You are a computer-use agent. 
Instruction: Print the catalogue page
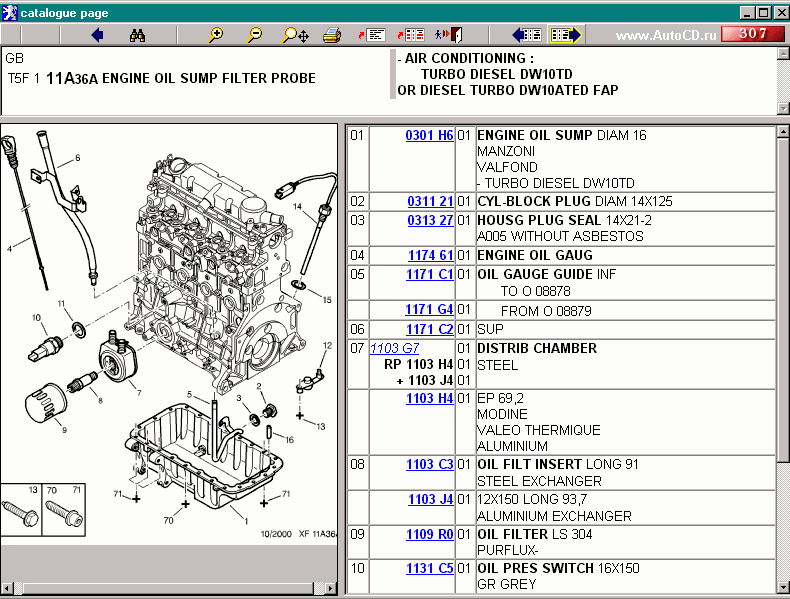click(332, 35)
